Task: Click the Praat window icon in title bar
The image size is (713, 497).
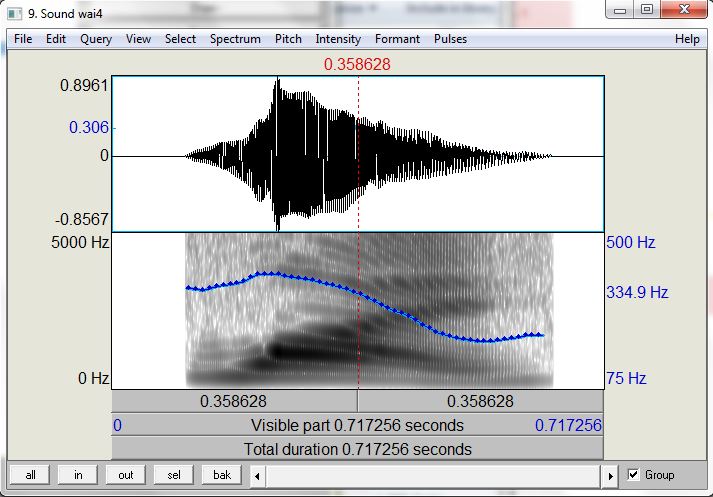Action: pos(15,14)
